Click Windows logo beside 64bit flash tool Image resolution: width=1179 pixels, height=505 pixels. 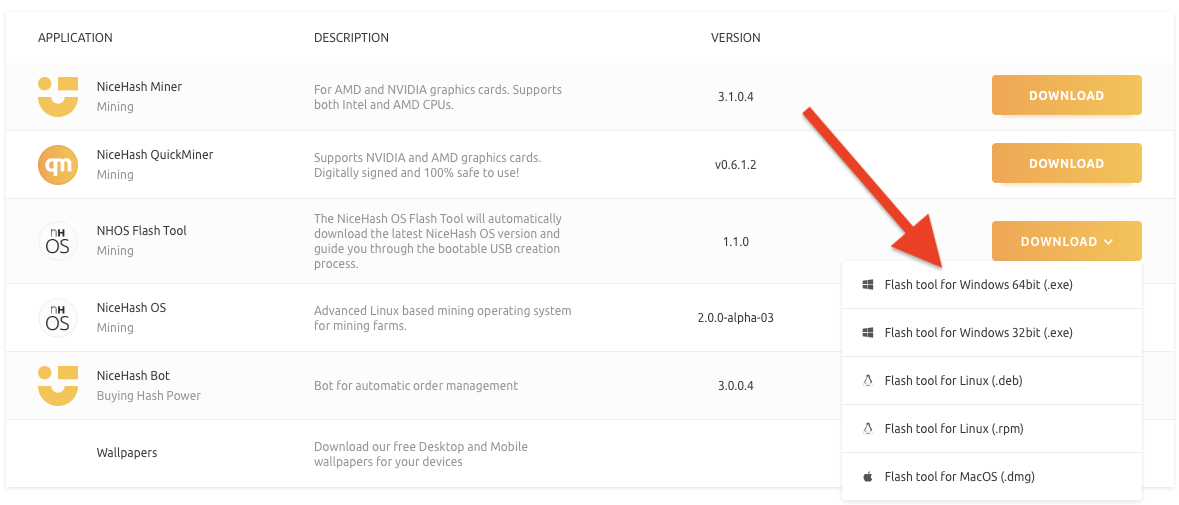point(868,285)
